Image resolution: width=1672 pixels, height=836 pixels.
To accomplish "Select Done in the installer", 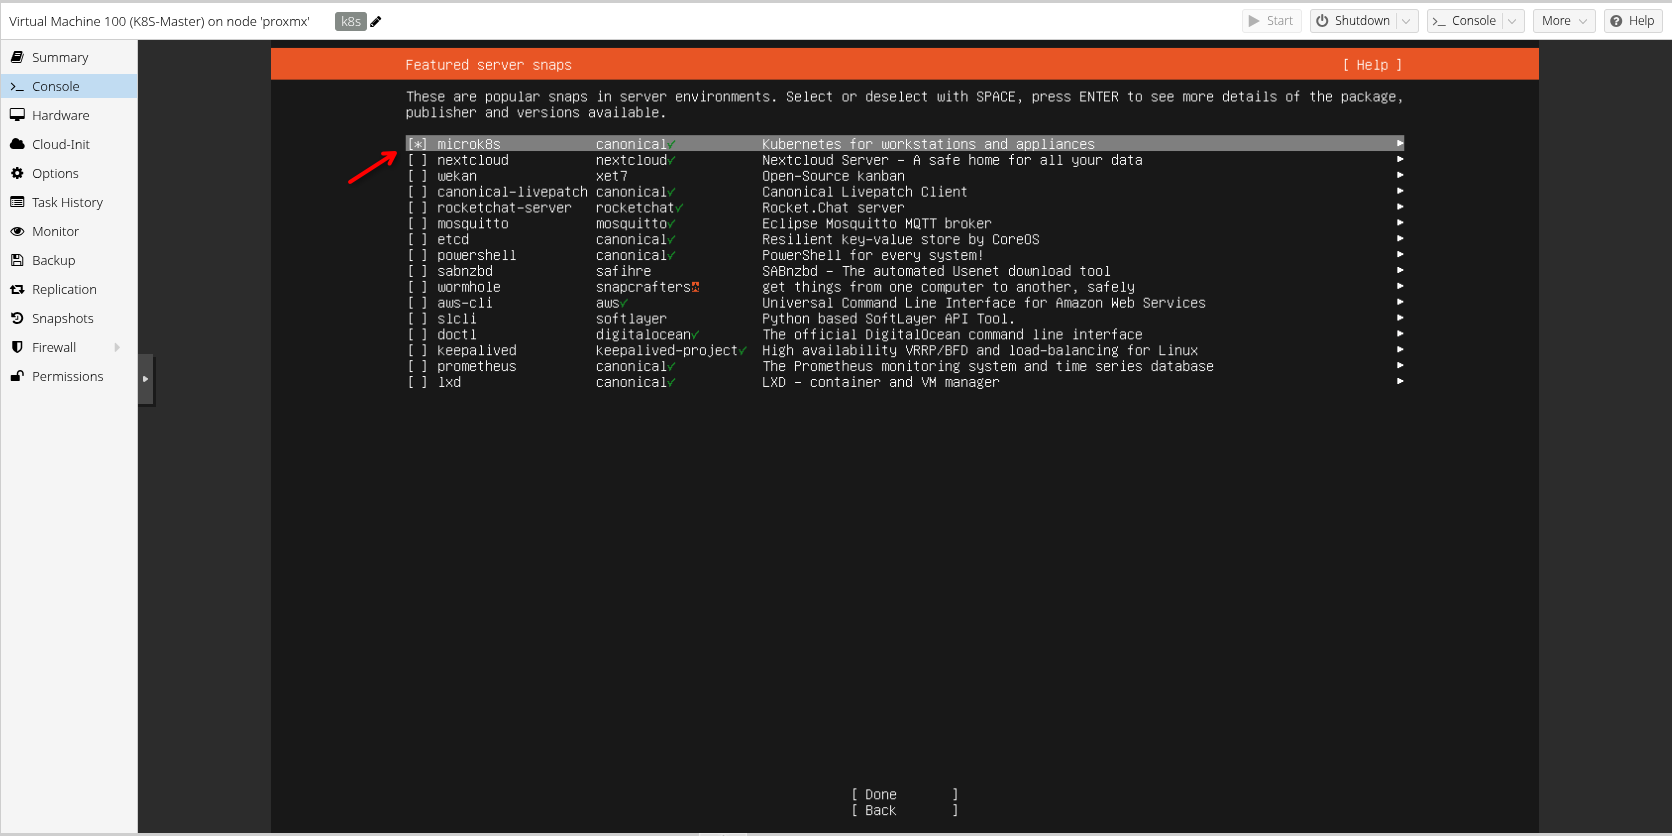I will [x=905, y=795].
